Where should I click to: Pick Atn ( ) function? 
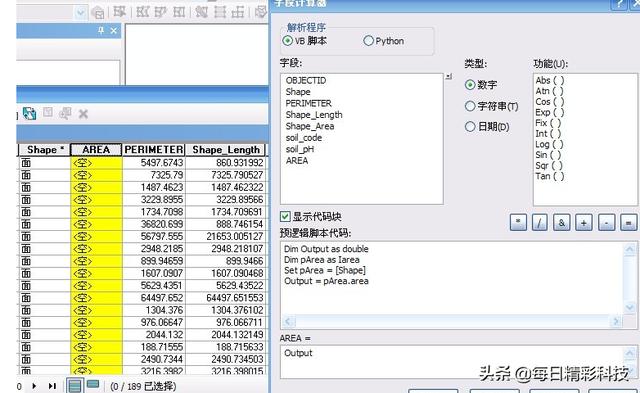549,91
